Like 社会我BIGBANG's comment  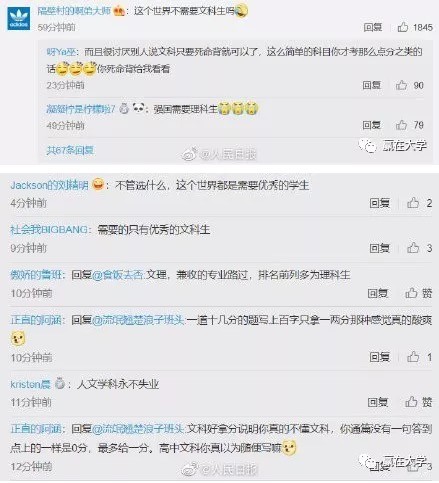(413, 248)
